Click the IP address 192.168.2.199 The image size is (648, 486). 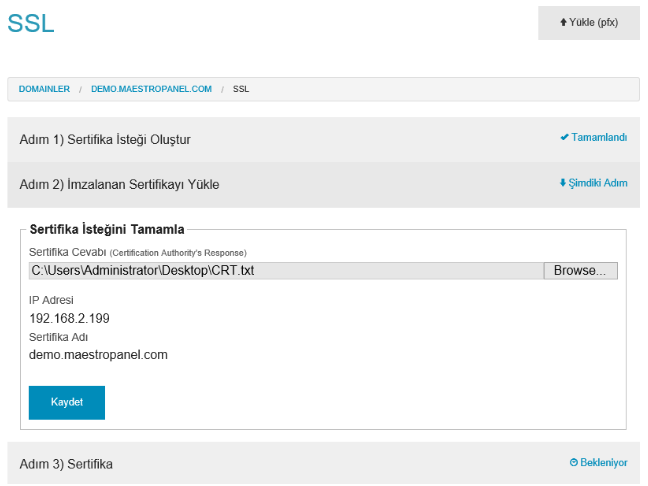coord(69,318)
